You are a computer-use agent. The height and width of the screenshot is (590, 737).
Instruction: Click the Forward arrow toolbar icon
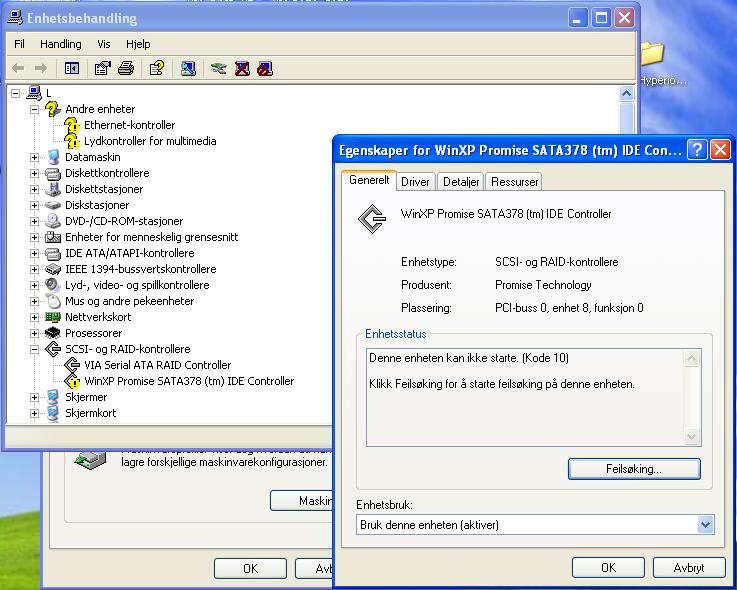(41, 69)
